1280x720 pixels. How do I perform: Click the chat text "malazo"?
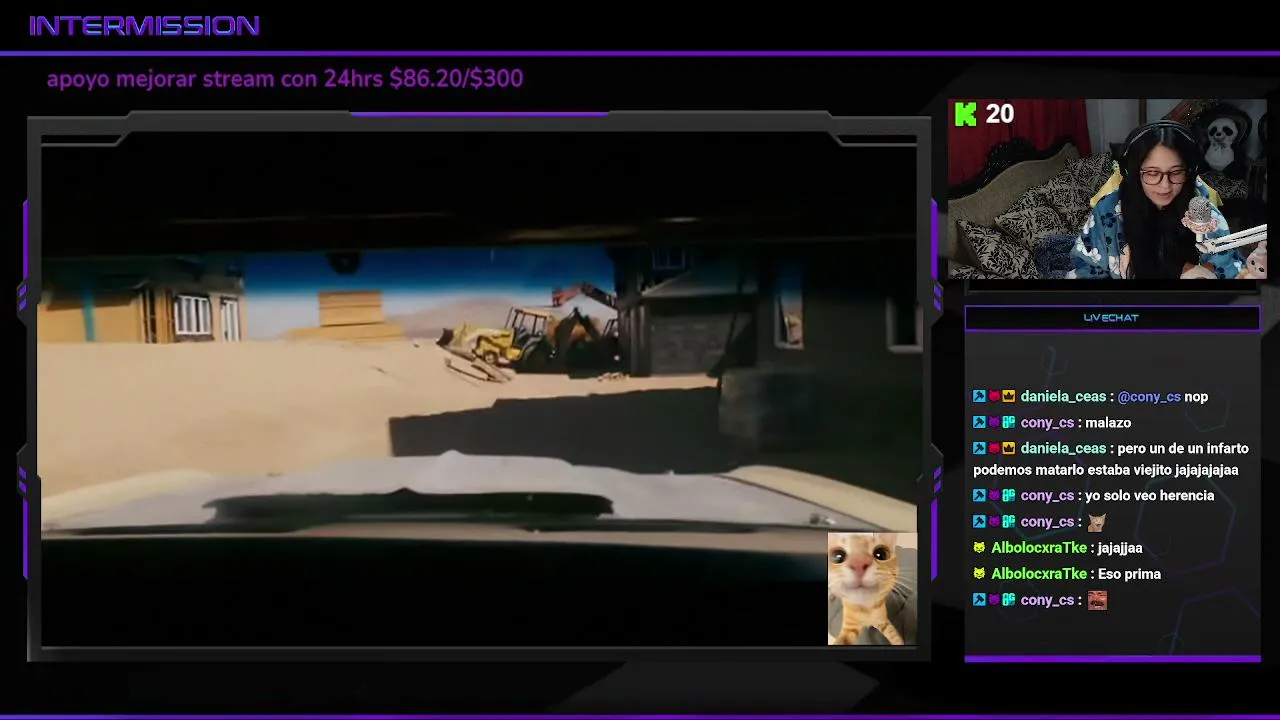(1108, 423)
